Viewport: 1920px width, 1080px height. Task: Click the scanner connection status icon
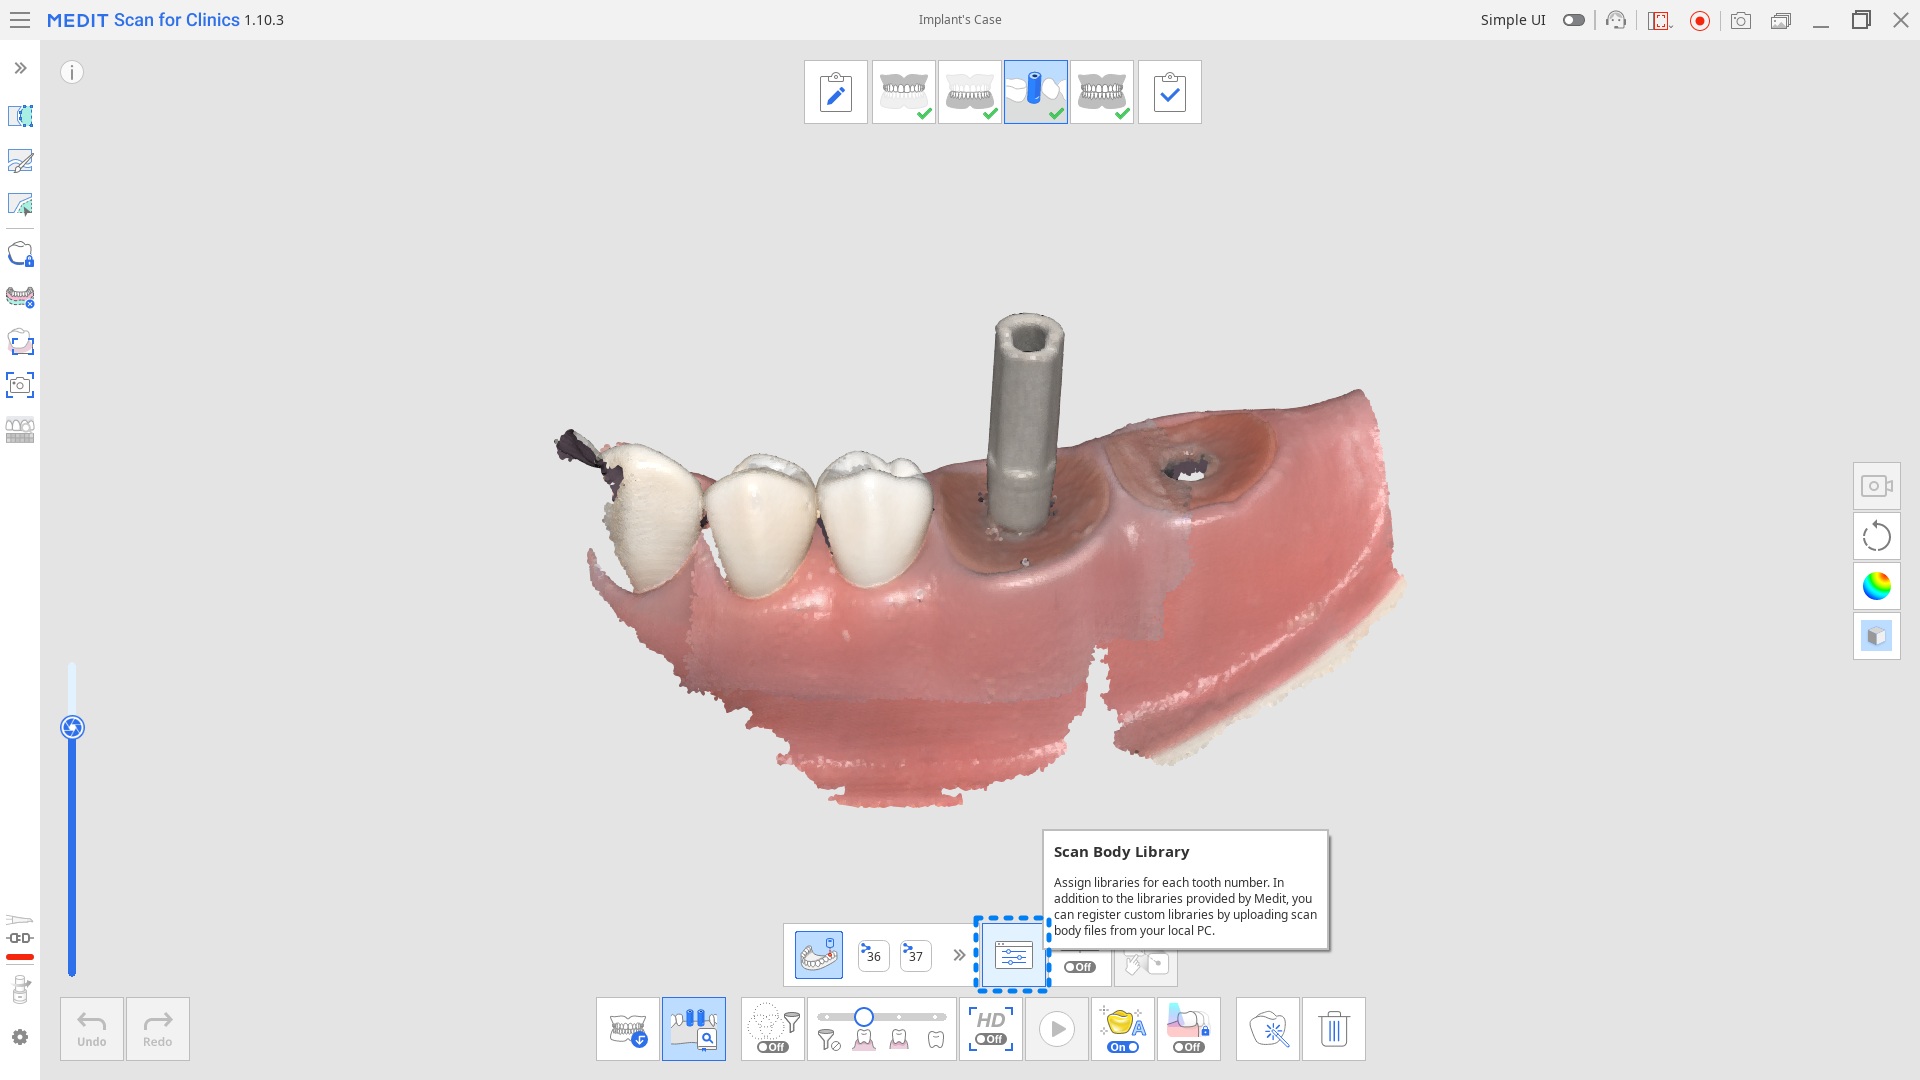point(20,938)
